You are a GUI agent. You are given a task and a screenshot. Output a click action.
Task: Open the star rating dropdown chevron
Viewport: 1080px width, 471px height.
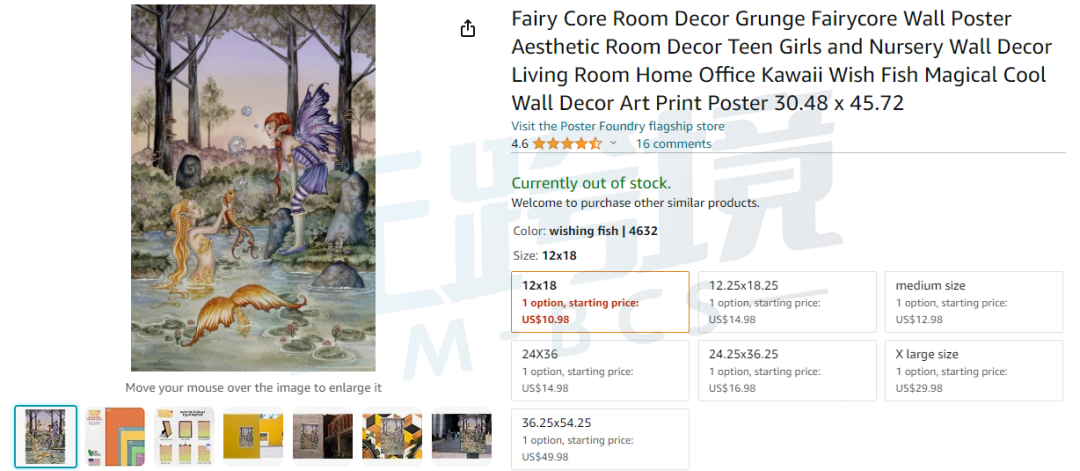tap(613, 144)
